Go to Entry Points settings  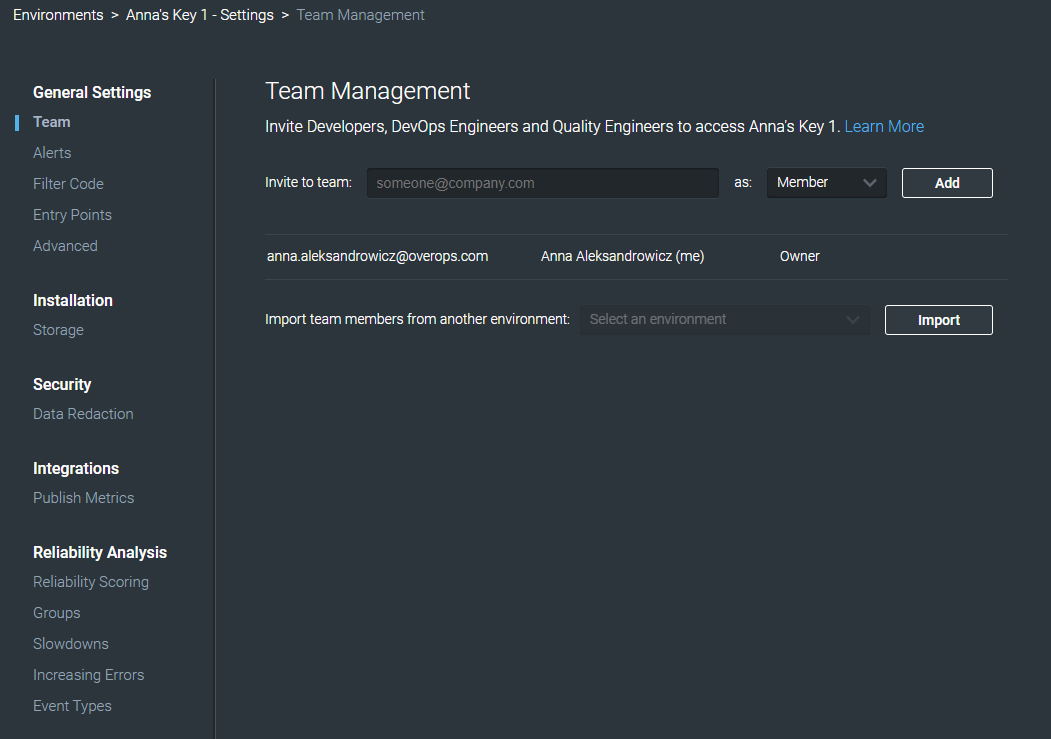click(x=72, y=215)
